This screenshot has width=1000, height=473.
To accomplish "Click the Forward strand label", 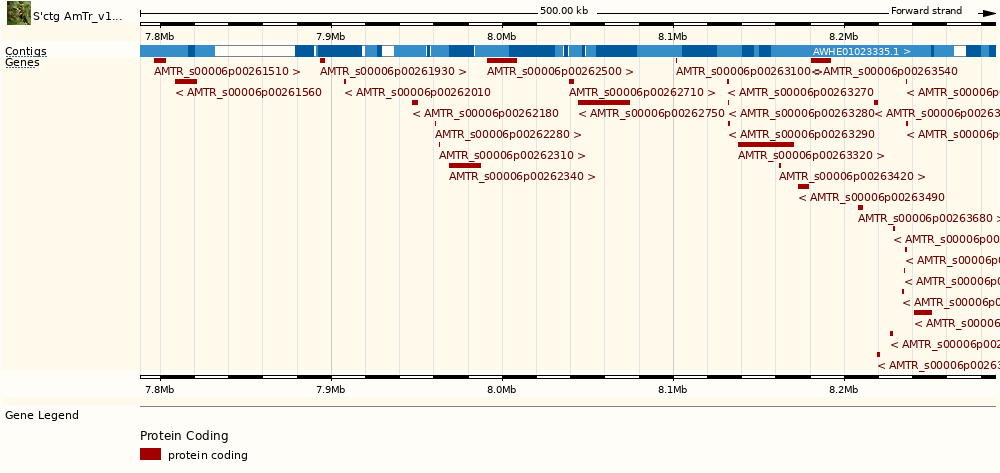I will (x=926, y=11).
